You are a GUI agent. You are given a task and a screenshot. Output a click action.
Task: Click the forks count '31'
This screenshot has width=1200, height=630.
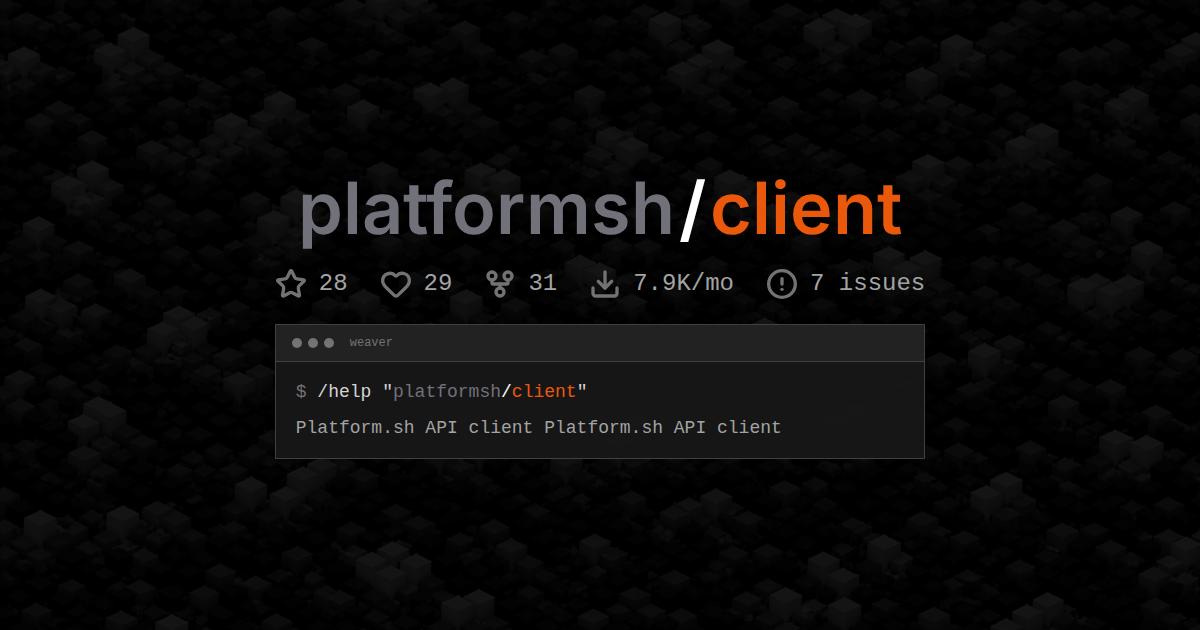coord(542,283)
